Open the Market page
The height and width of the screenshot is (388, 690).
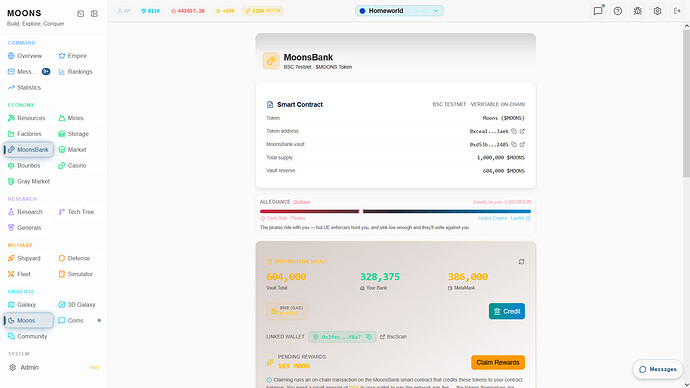[72, 150]
